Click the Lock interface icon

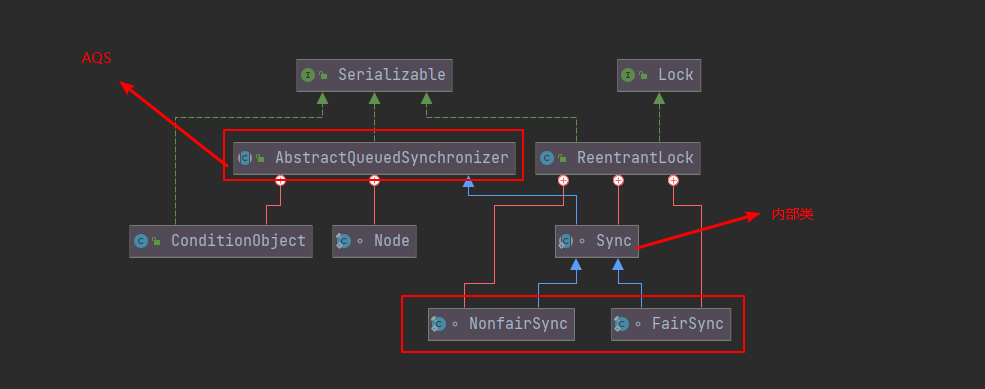click(628, 75)
